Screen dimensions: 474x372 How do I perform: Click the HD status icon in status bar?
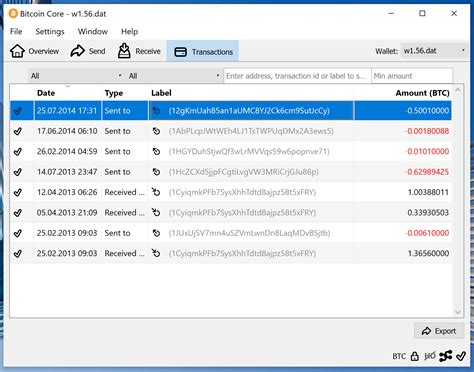click(430, 356)
